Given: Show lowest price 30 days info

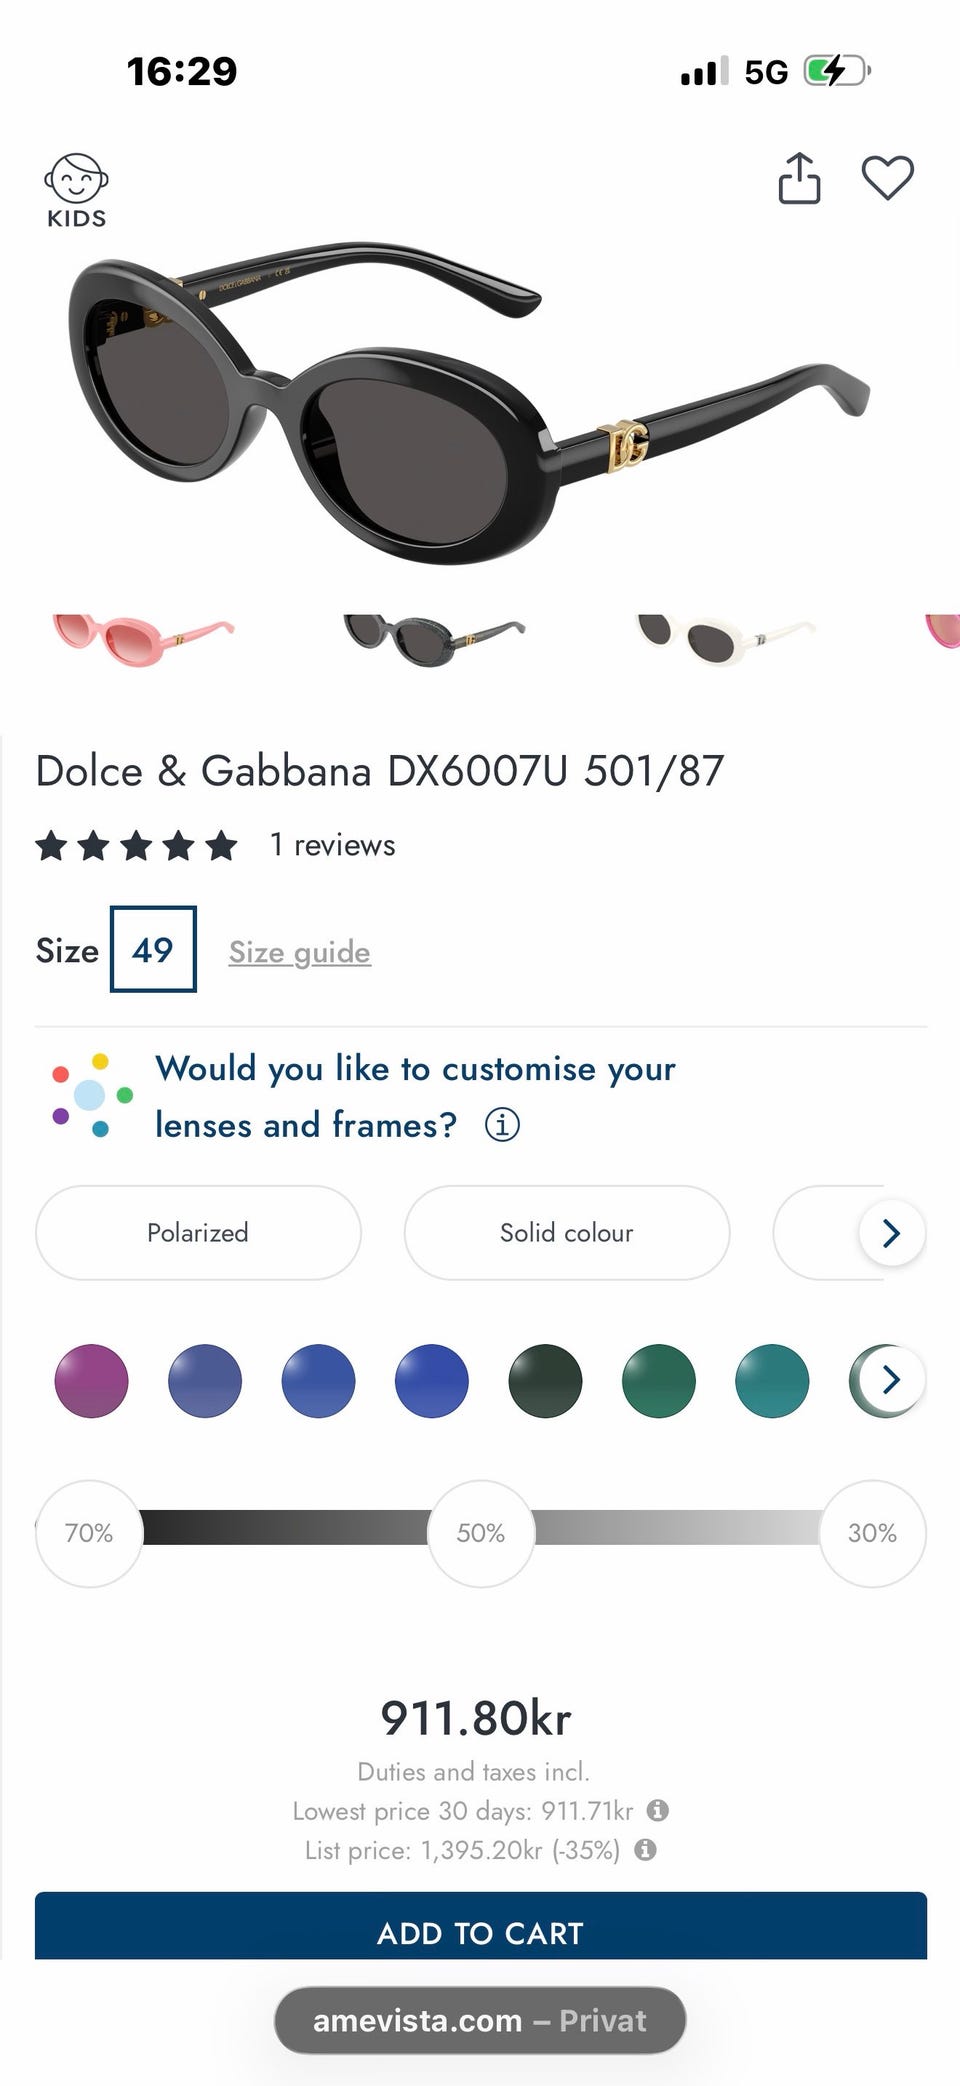Looking at the screenshot, I should tap(657, 1810).
